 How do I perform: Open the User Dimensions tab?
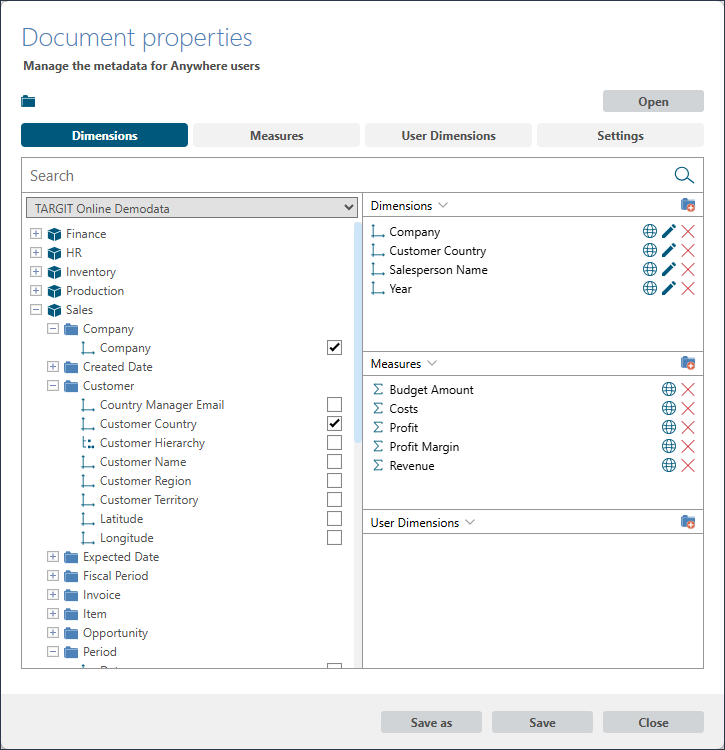(x=448, y=135)
